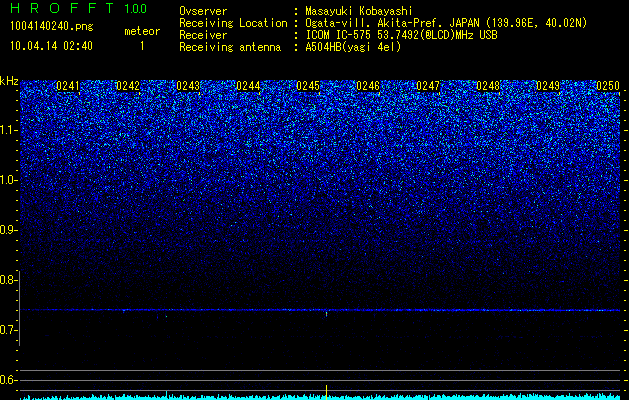Click the 0246 time marker

[368, 86]
